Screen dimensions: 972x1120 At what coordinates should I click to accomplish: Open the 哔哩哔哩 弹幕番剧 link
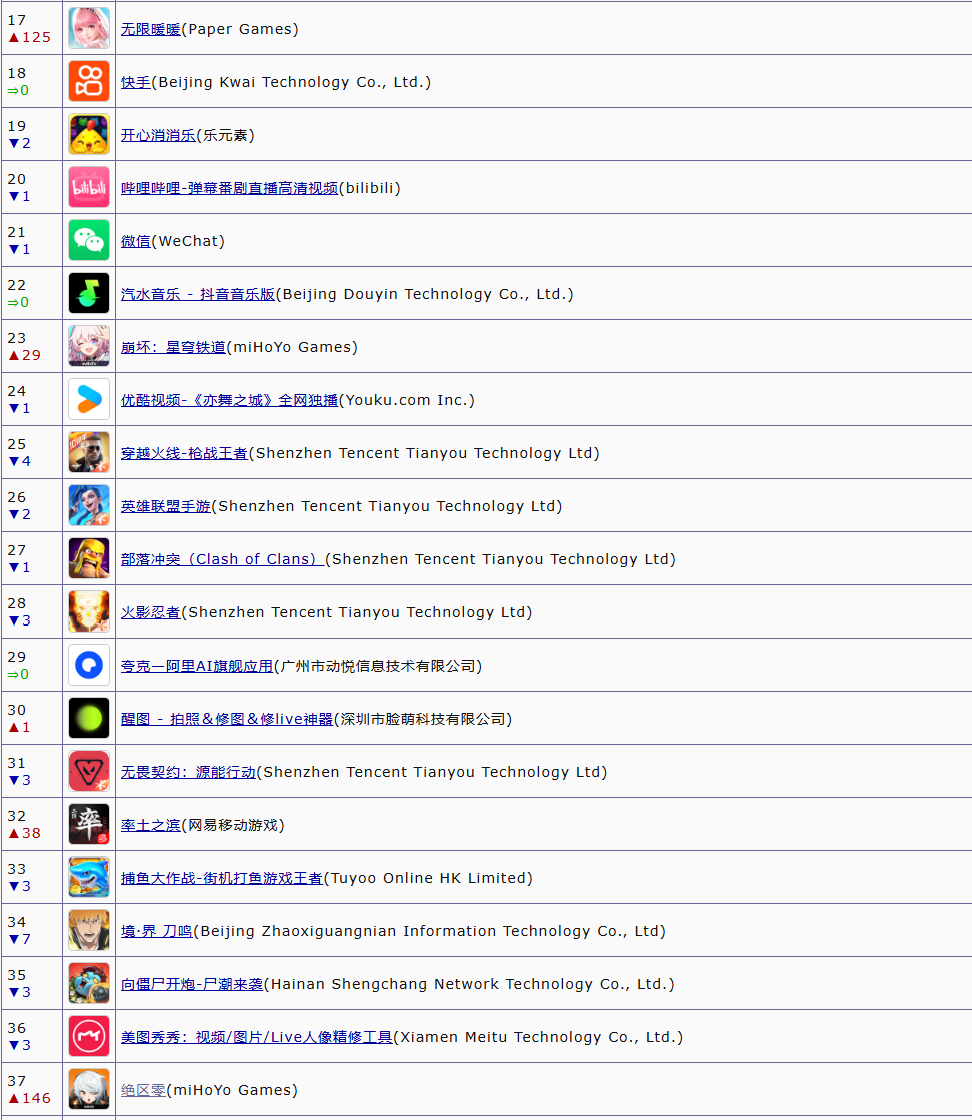coord(229,188)
